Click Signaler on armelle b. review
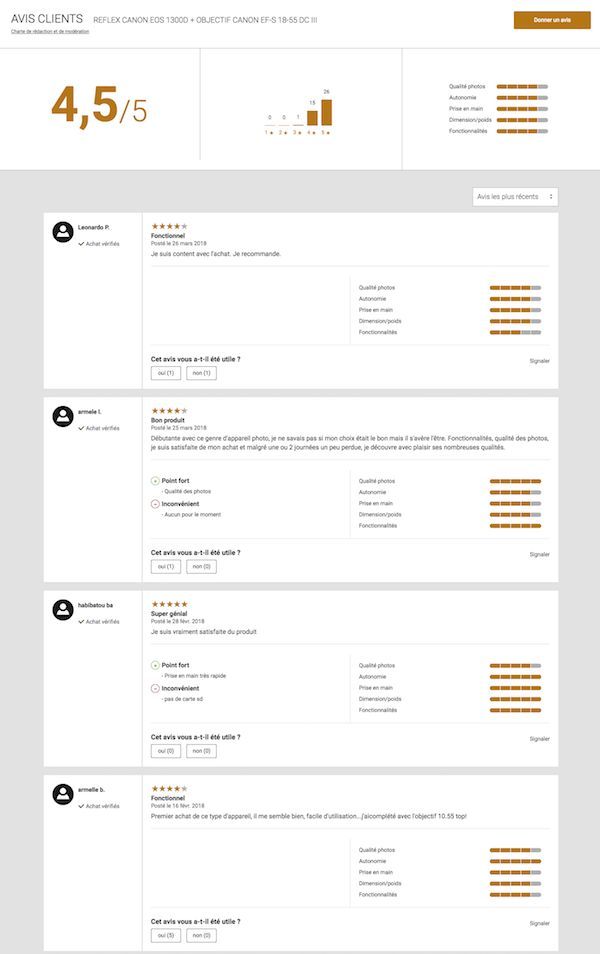The height and width of the screenshot is (954, 600). click(539, 923)
